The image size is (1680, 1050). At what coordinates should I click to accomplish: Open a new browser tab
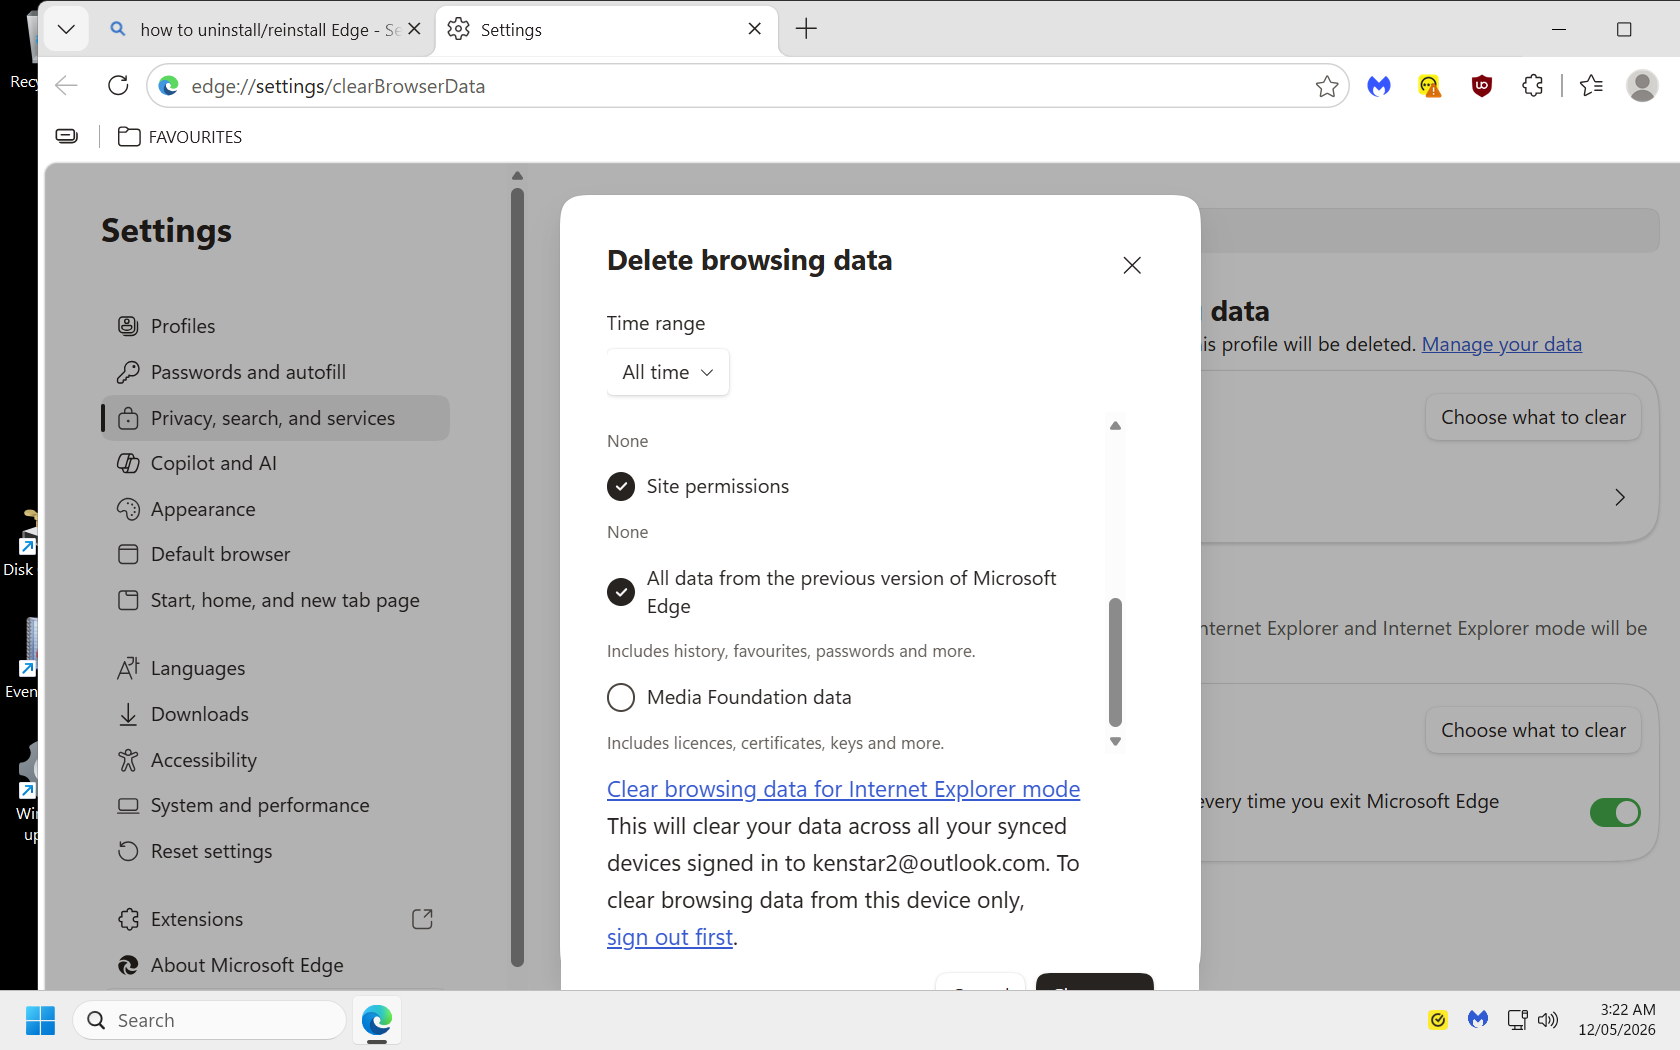tap(806, 29)
